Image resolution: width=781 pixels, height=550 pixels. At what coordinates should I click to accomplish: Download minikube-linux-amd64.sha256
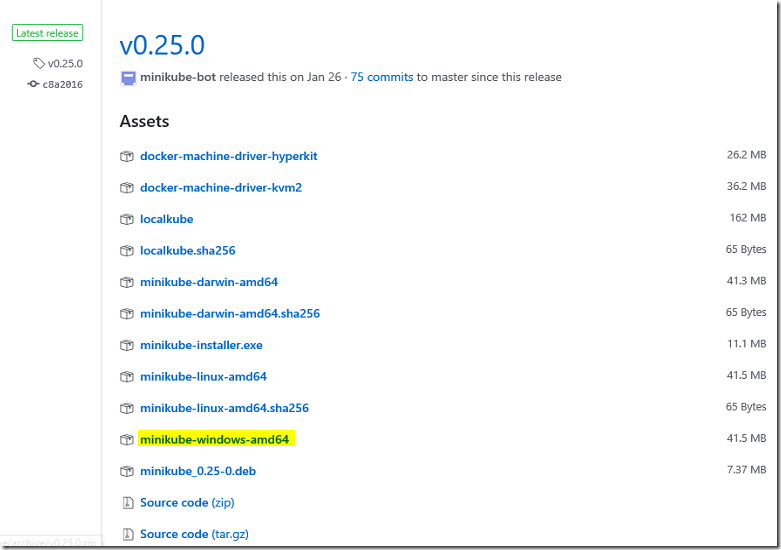pos(224,409)
